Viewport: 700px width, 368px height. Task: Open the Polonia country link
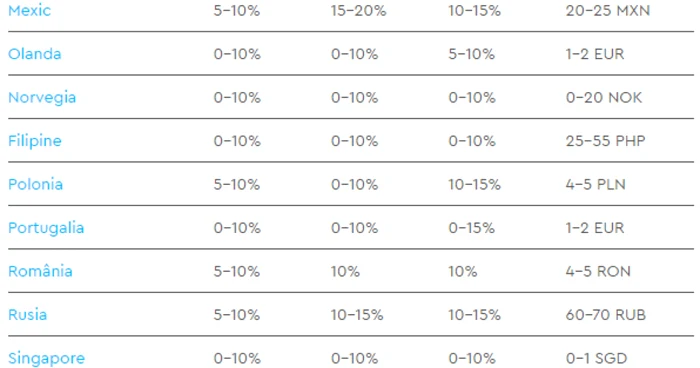pos(35,184)
